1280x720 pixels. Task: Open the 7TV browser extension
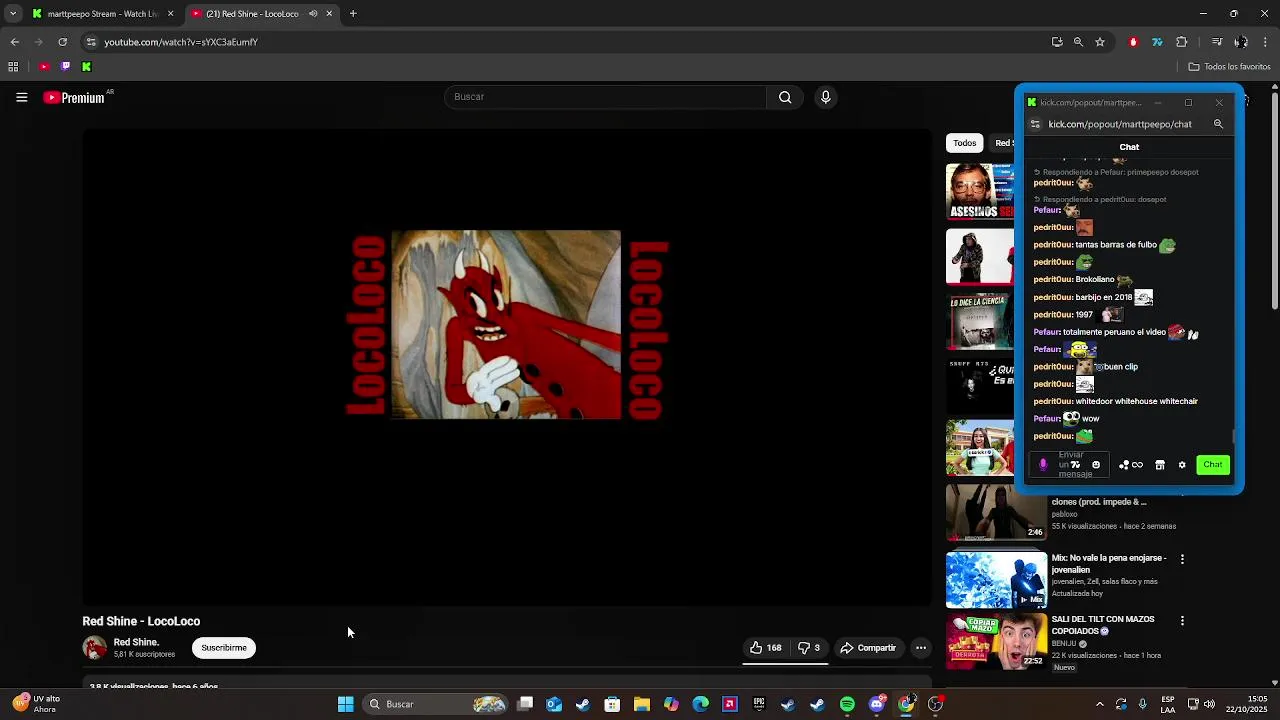click(x=1157, y=42)
